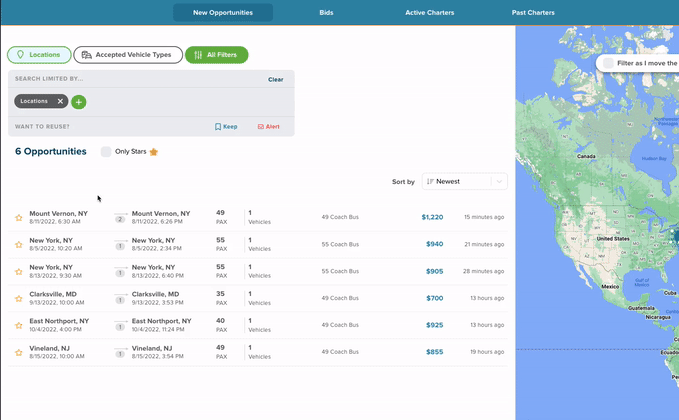Star the Clarksville, MD opportunity
This screenshot has width=679, height=420.
[x=19, y=298]
